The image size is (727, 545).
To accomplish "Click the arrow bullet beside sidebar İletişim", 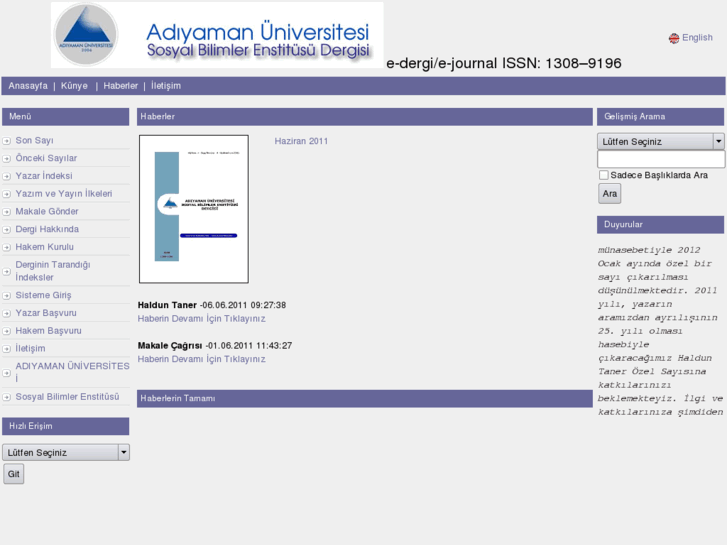I will (x=6, y=349).
